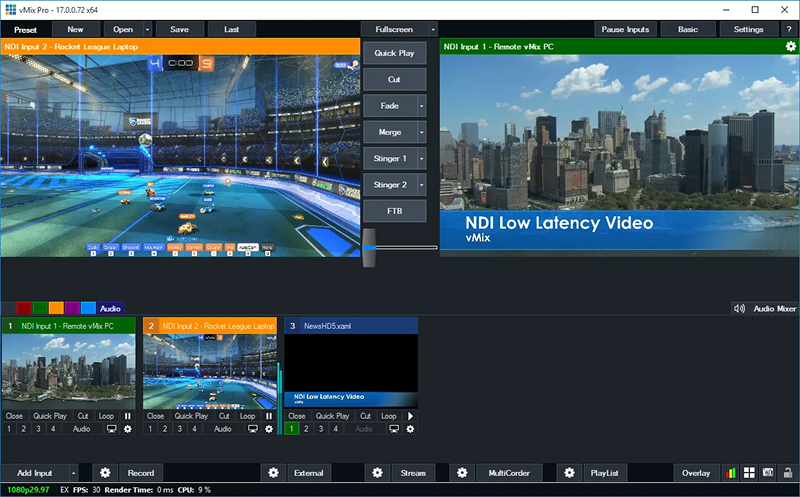800x497 pixels.
Task: Click the four-square input grid icon
Action: click(x=749, y=473)
